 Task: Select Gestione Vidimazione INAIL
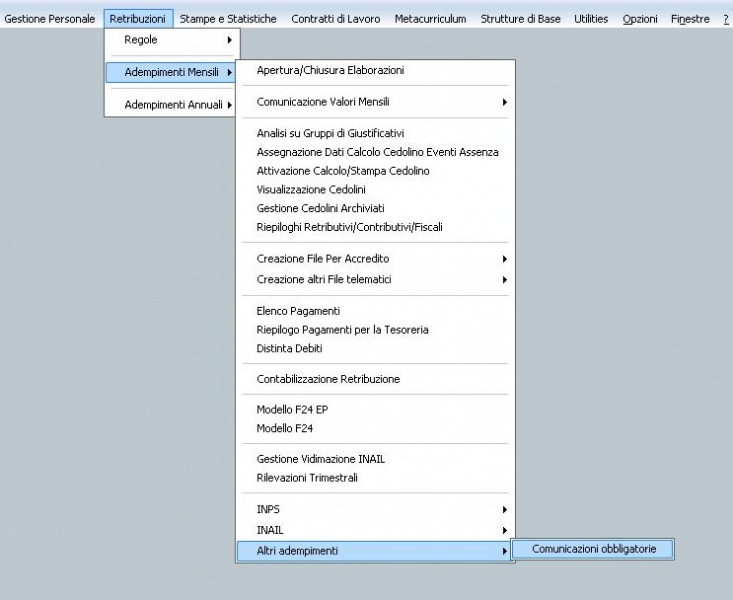pyautogui.click(x=375, y=459)
